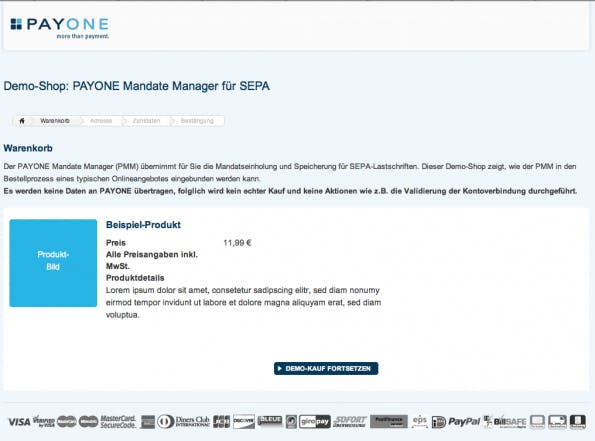Click the PostFinance logo

389,422
